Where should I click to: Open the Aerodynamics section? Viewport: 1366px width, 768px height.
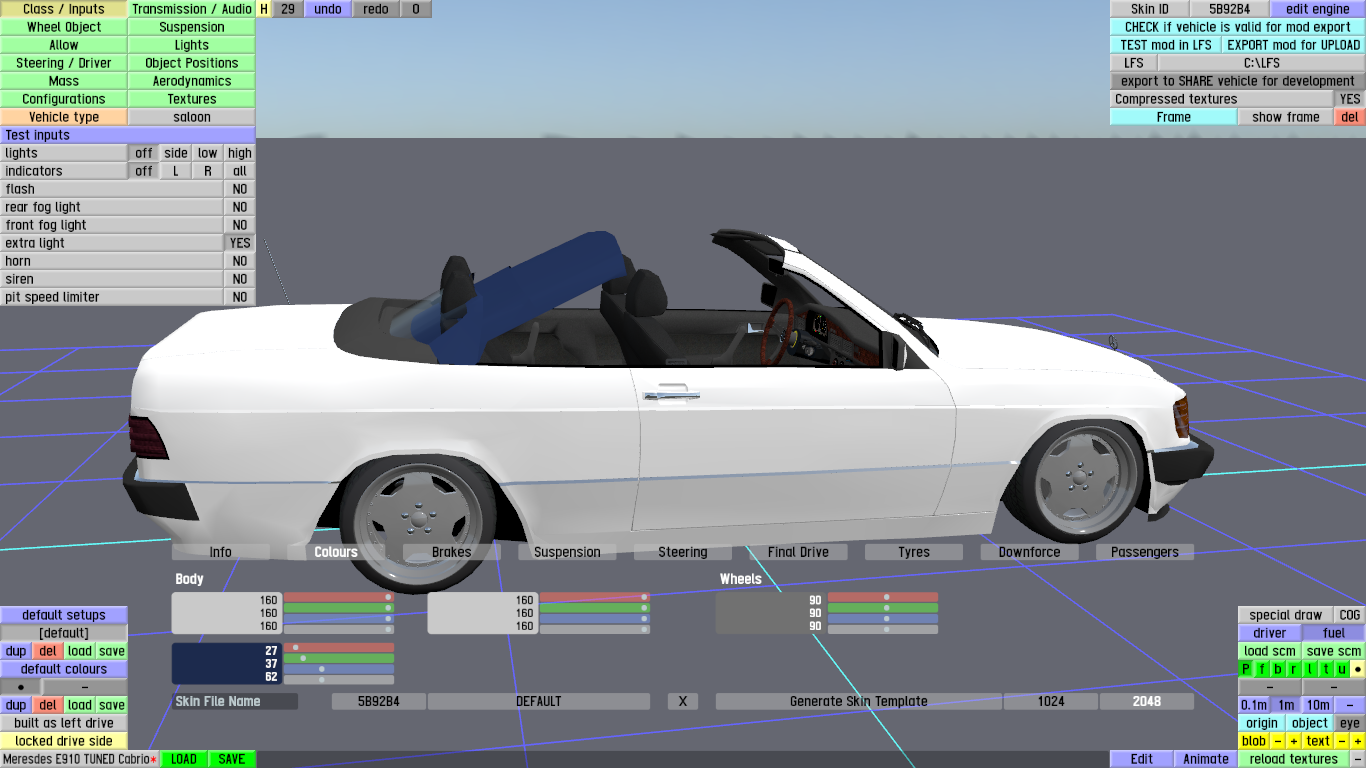pos(192,81)
